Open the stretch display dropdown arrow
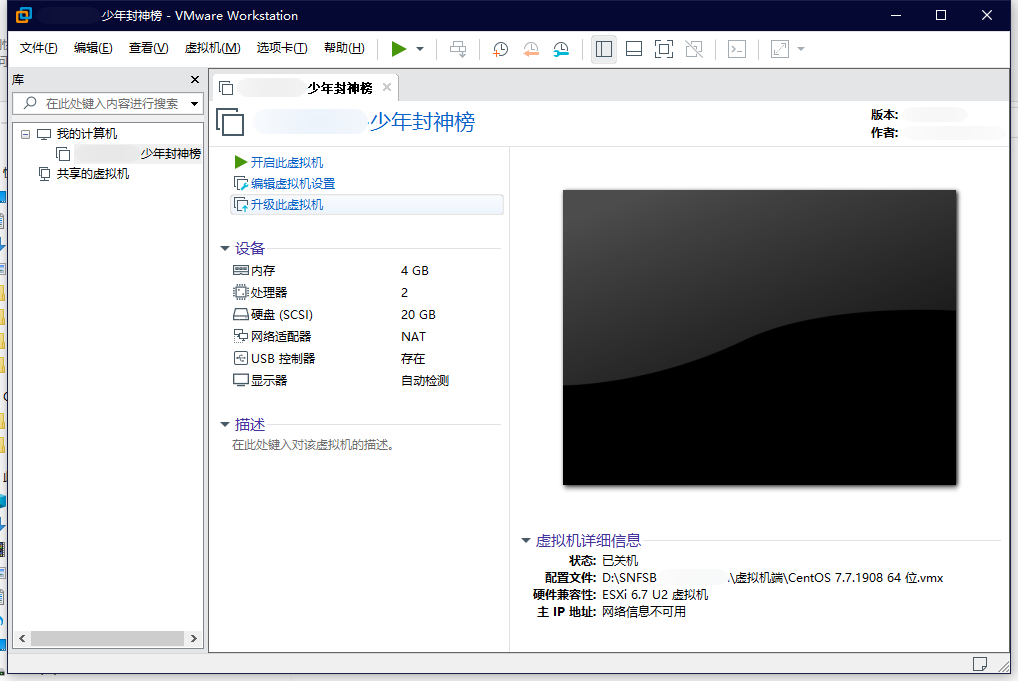 [x=801, y=49]
